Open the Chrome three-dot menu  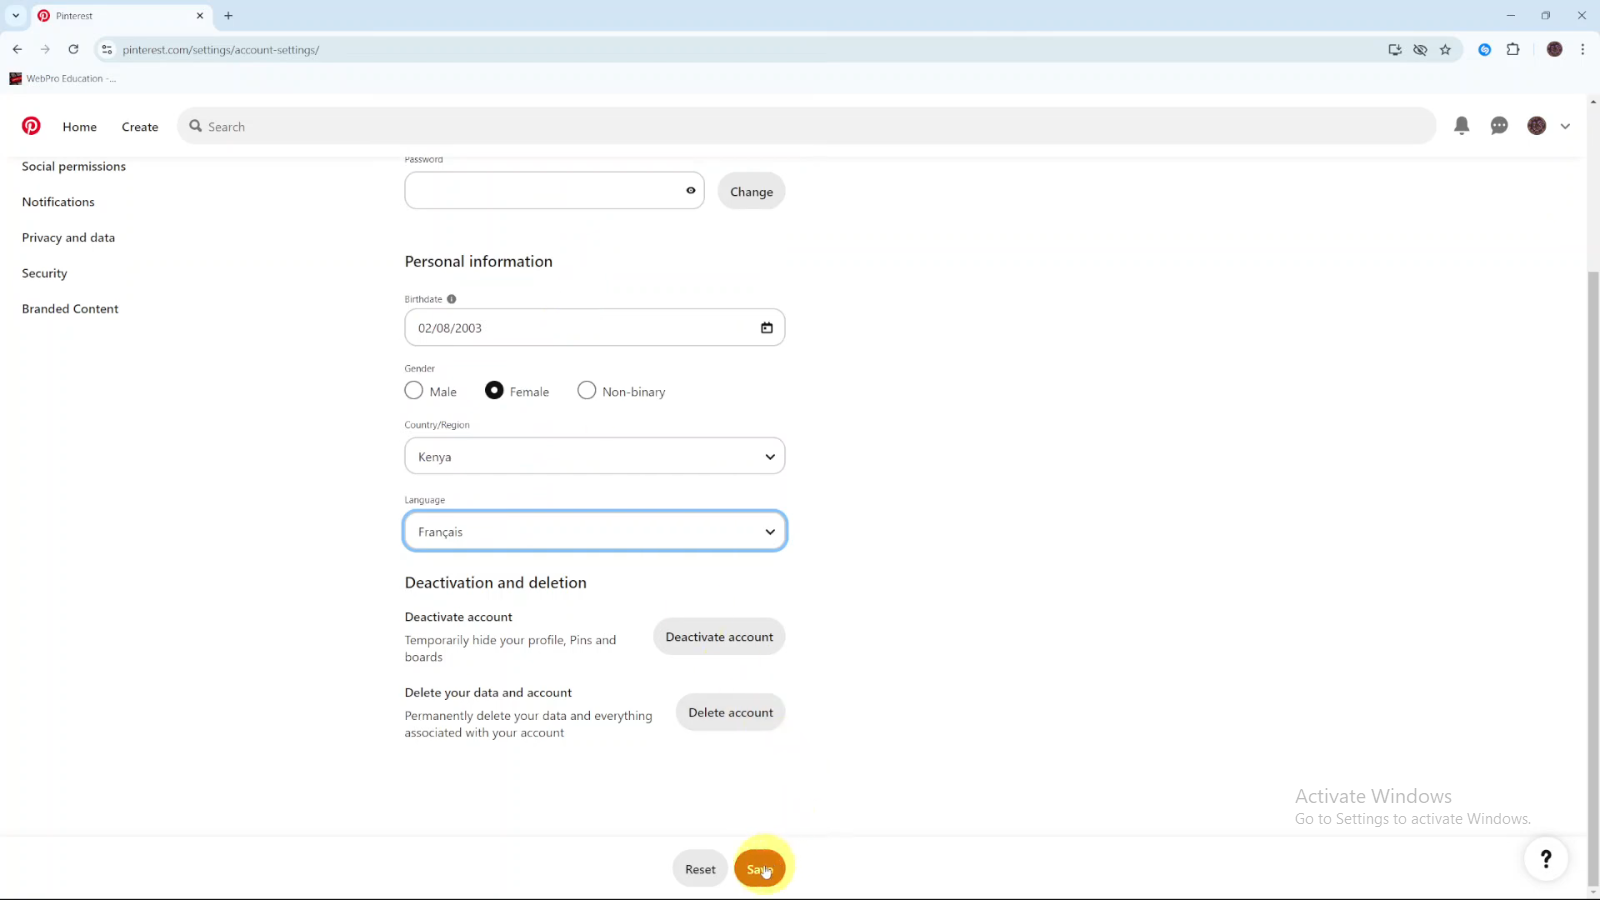click(1582, 49)
